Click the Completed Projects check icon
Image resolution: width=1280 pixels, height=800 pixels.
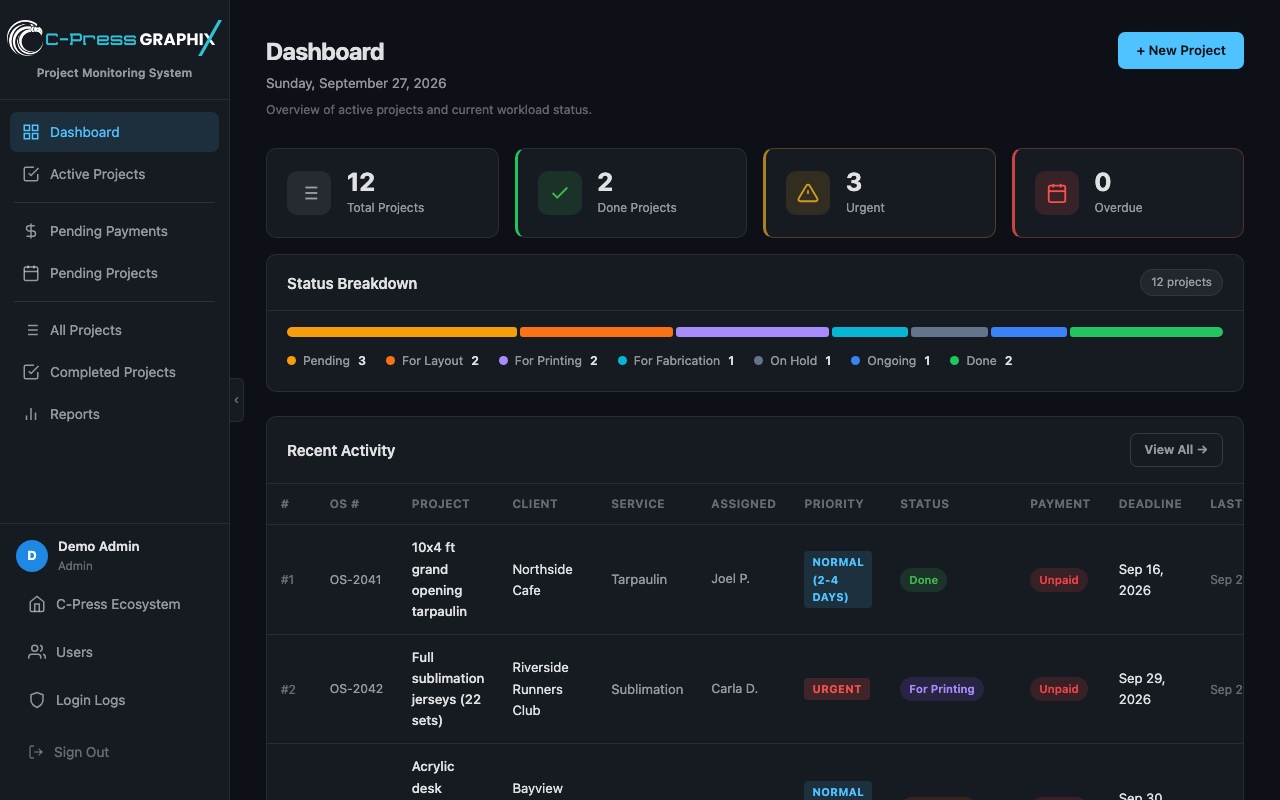[31, 372]
